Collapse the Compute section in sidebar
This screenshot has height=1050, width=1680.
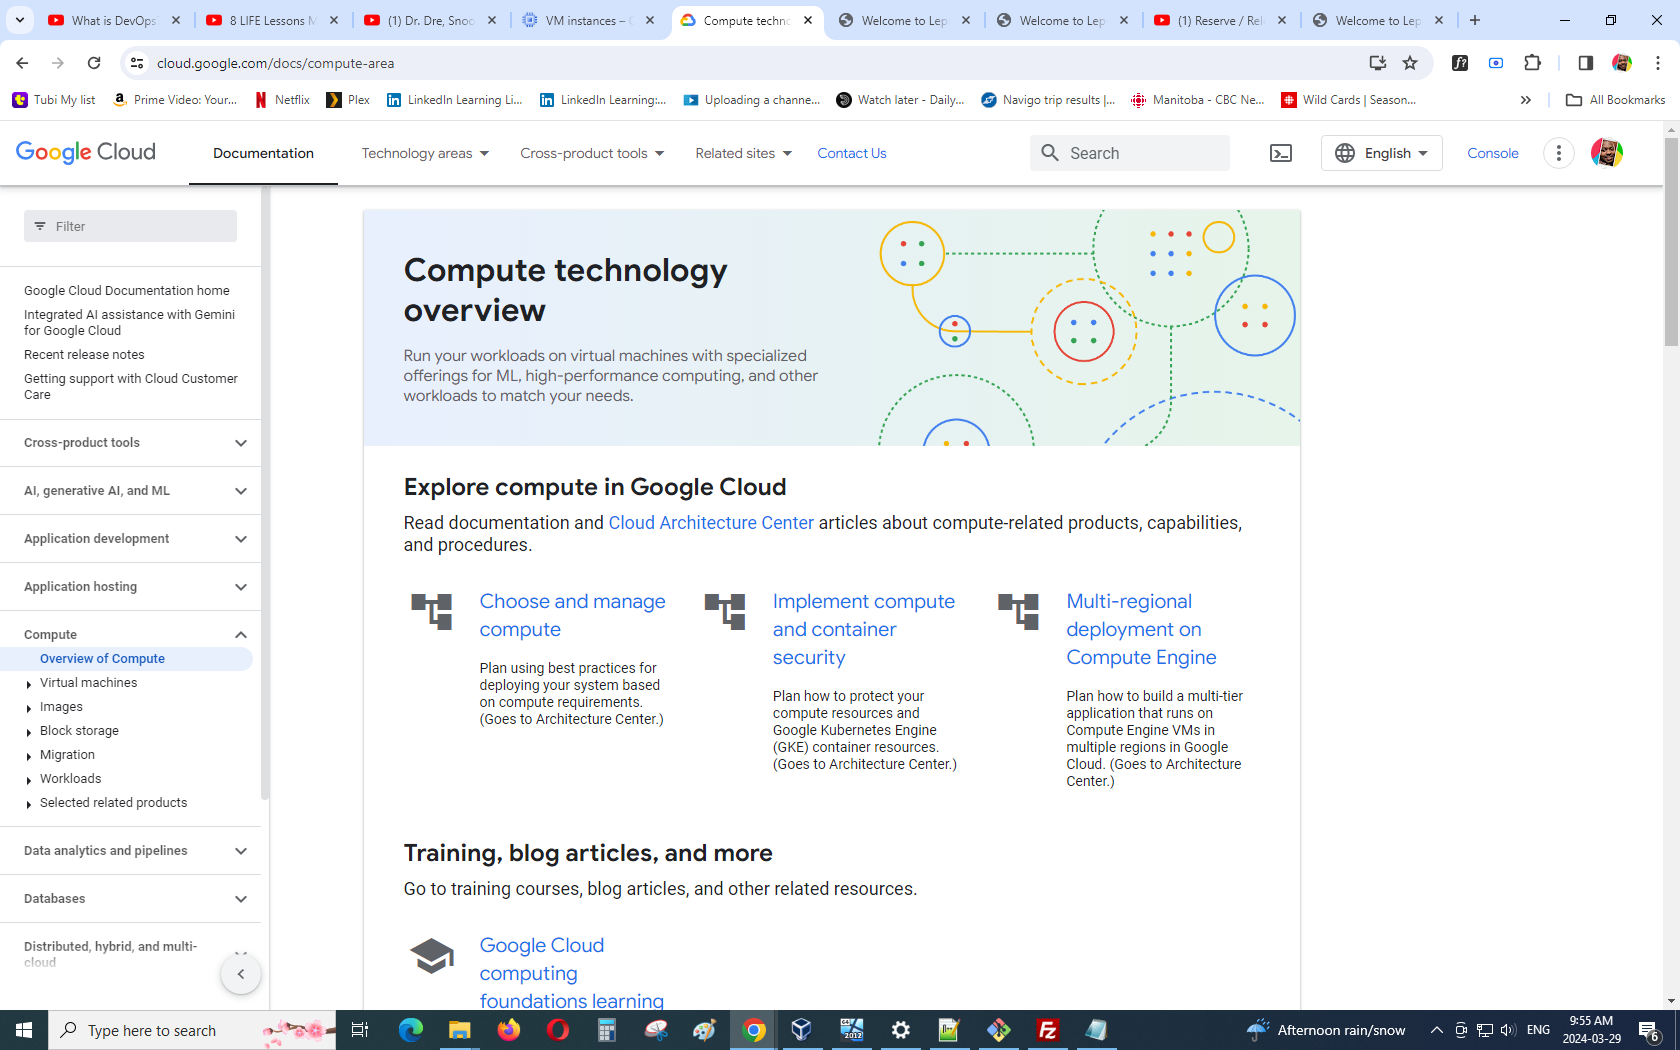pyautogui.click(x=241, y=635)
